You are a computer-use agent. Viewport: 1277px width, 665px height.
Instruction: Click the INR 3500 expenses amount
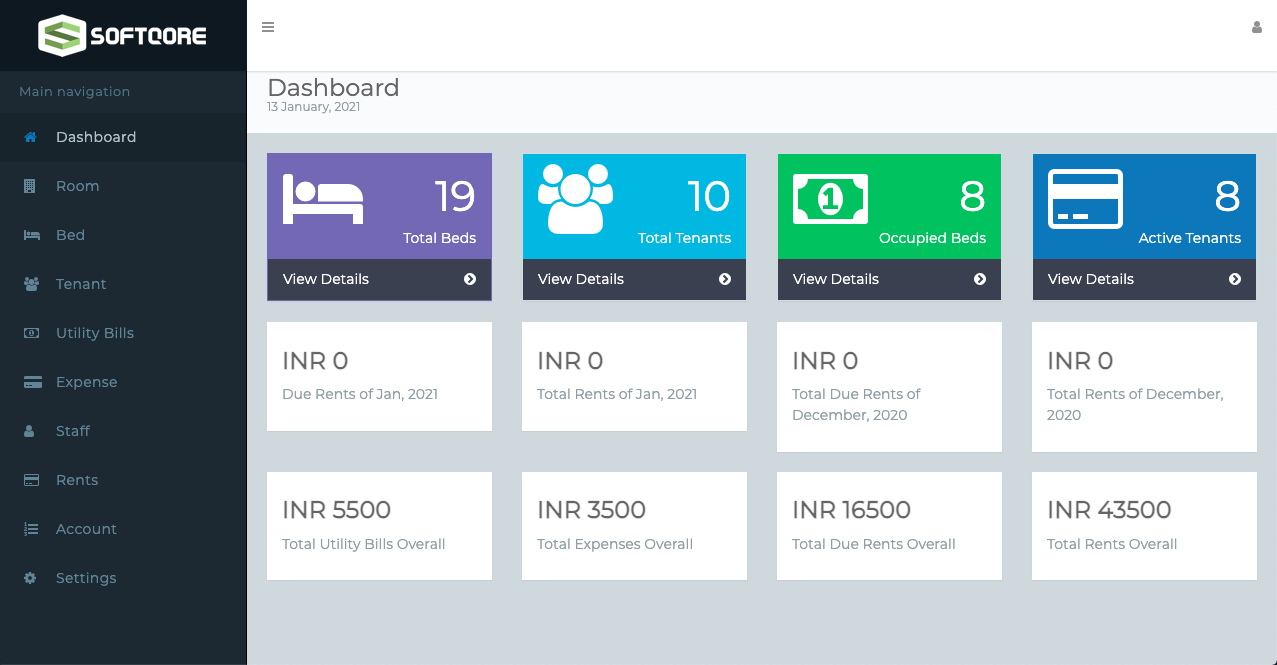[591, 510]
